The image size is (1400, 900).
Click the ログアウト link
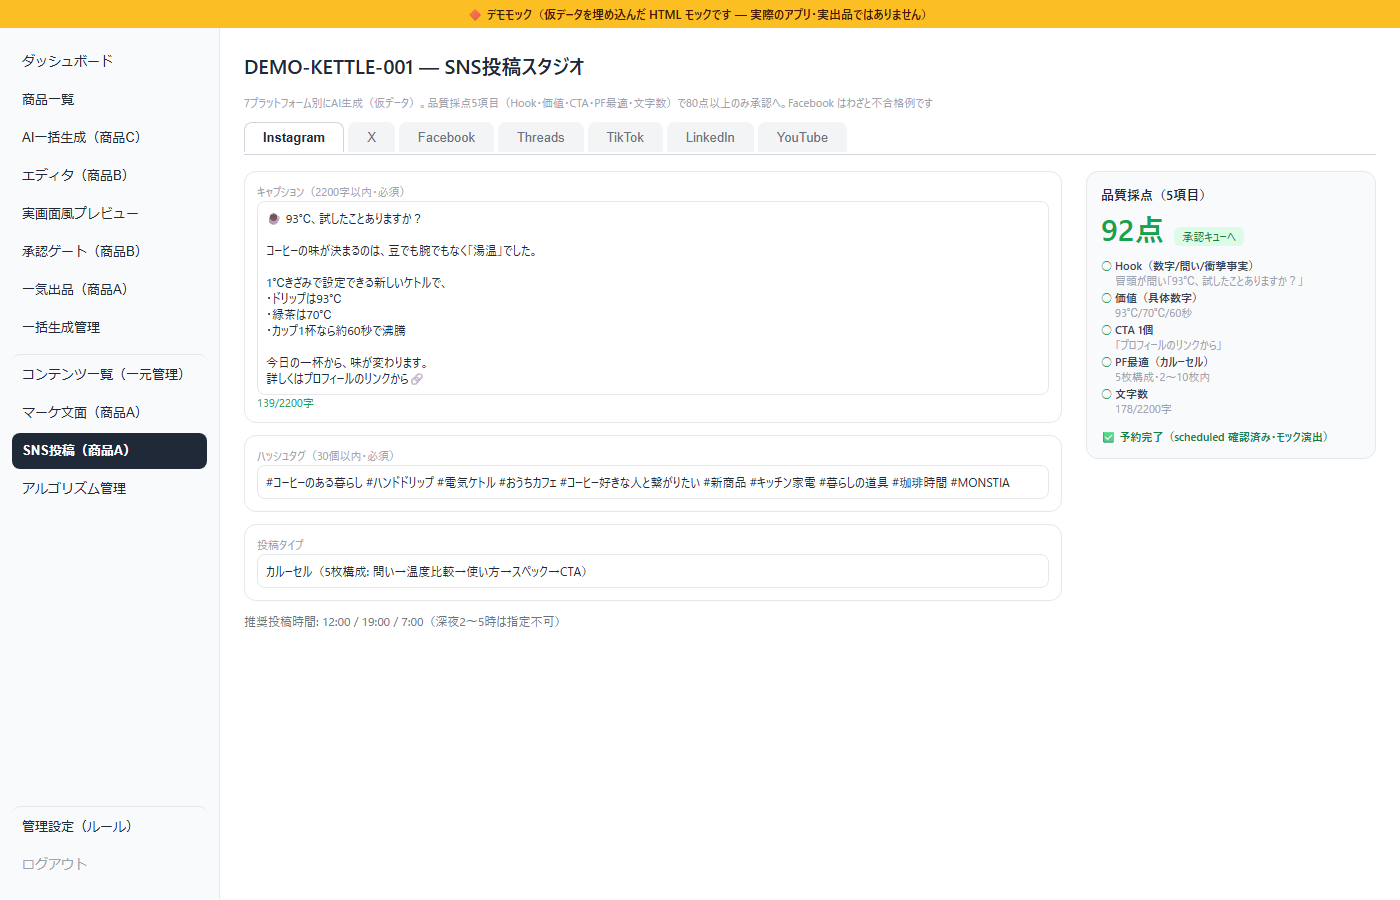pos(109,864)
